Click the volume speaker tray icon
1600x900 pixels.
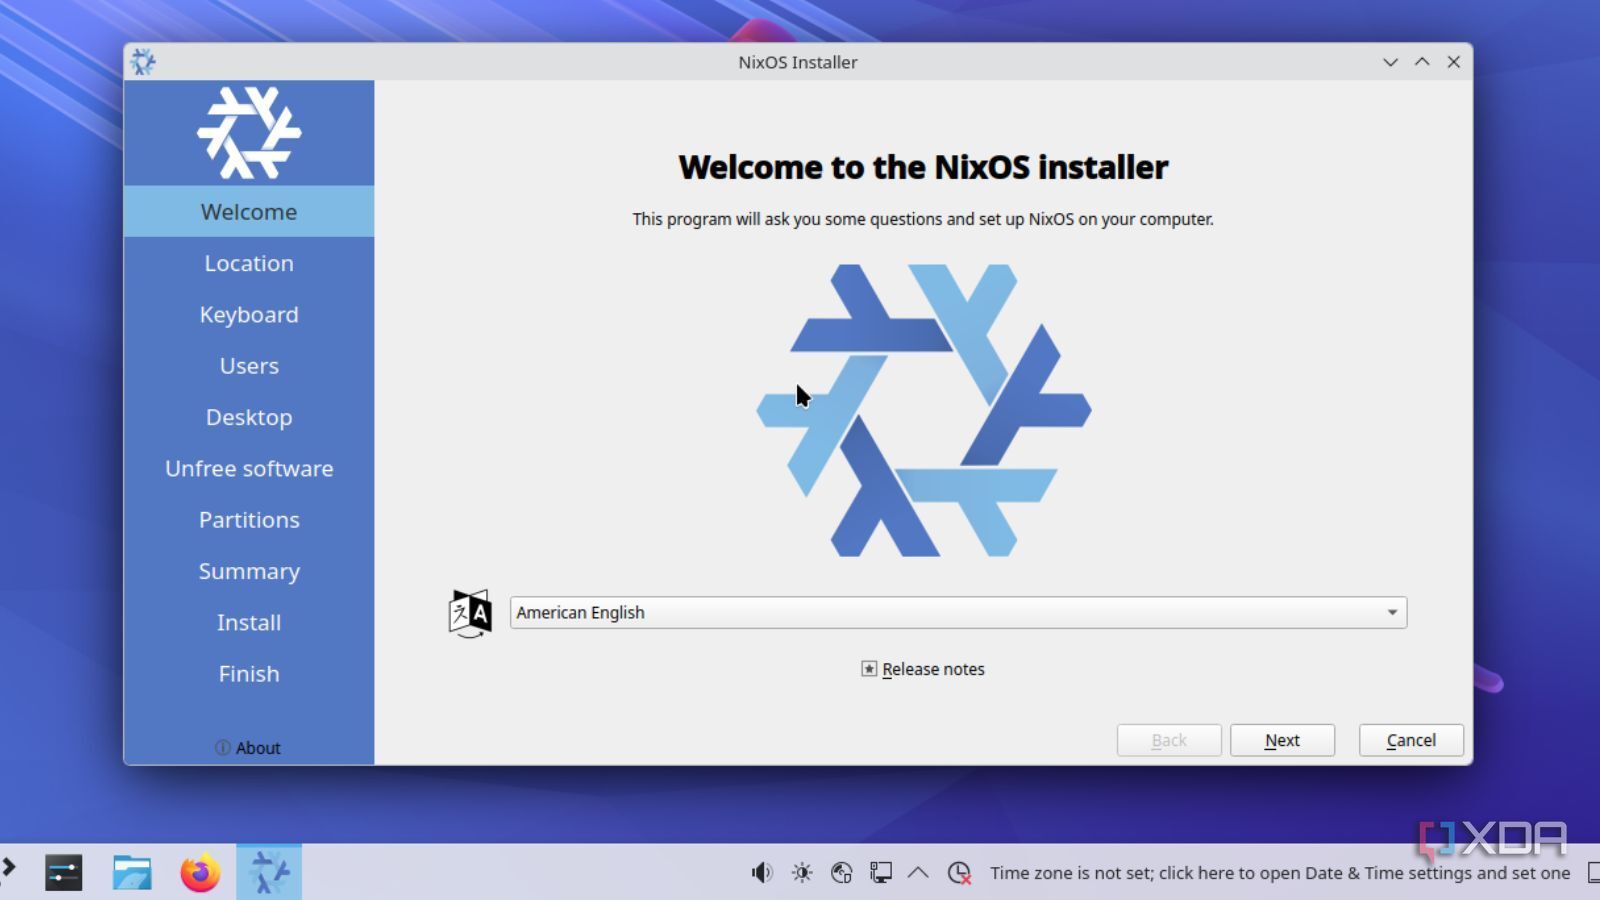(762, 873)
